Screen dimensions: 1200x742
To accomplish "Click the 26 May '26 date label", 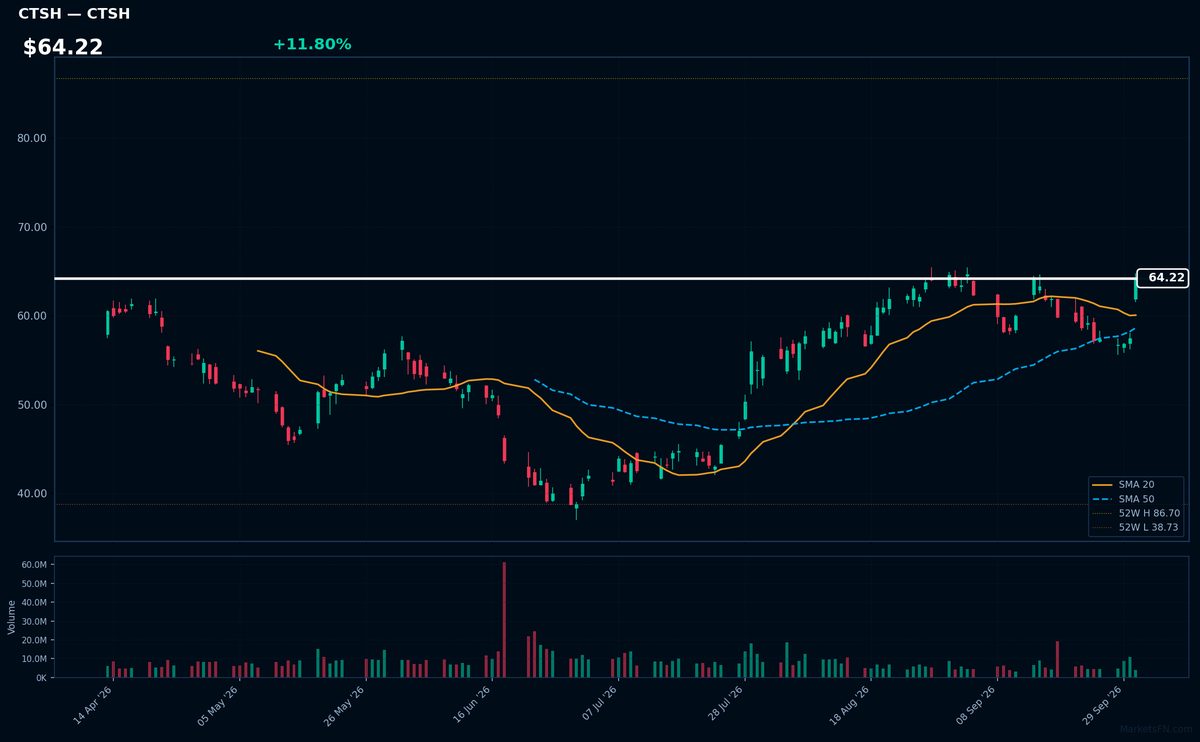I will point(345,705).
